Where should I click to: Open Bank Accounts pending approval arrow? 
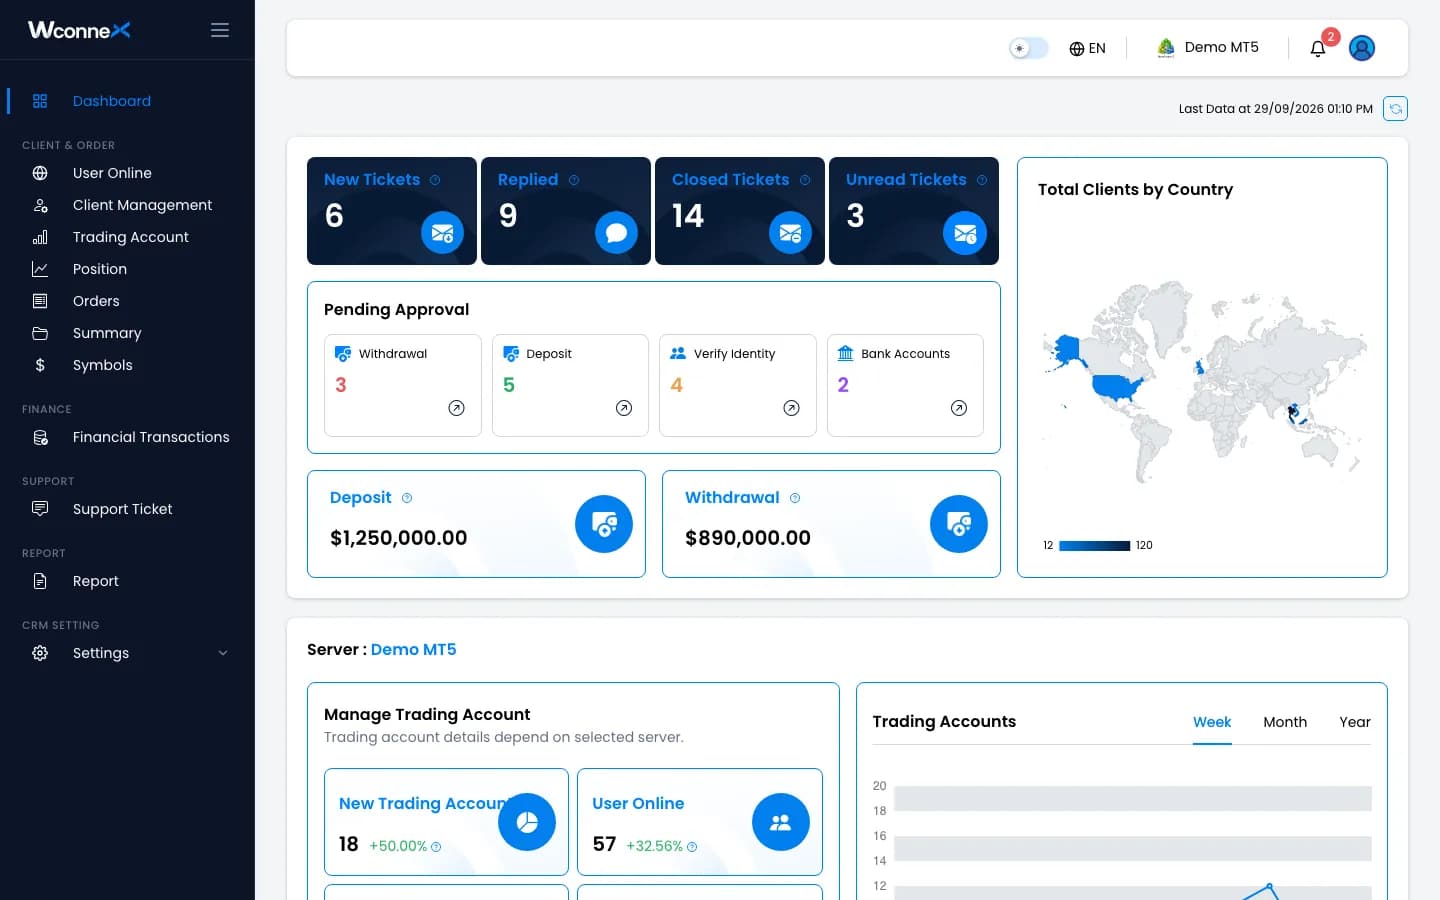(959, 408)
